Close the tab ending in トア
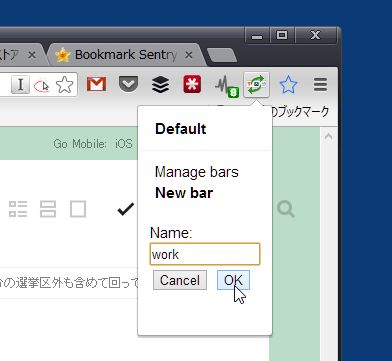This screenshot has width=392, height=361. point(32,55)
